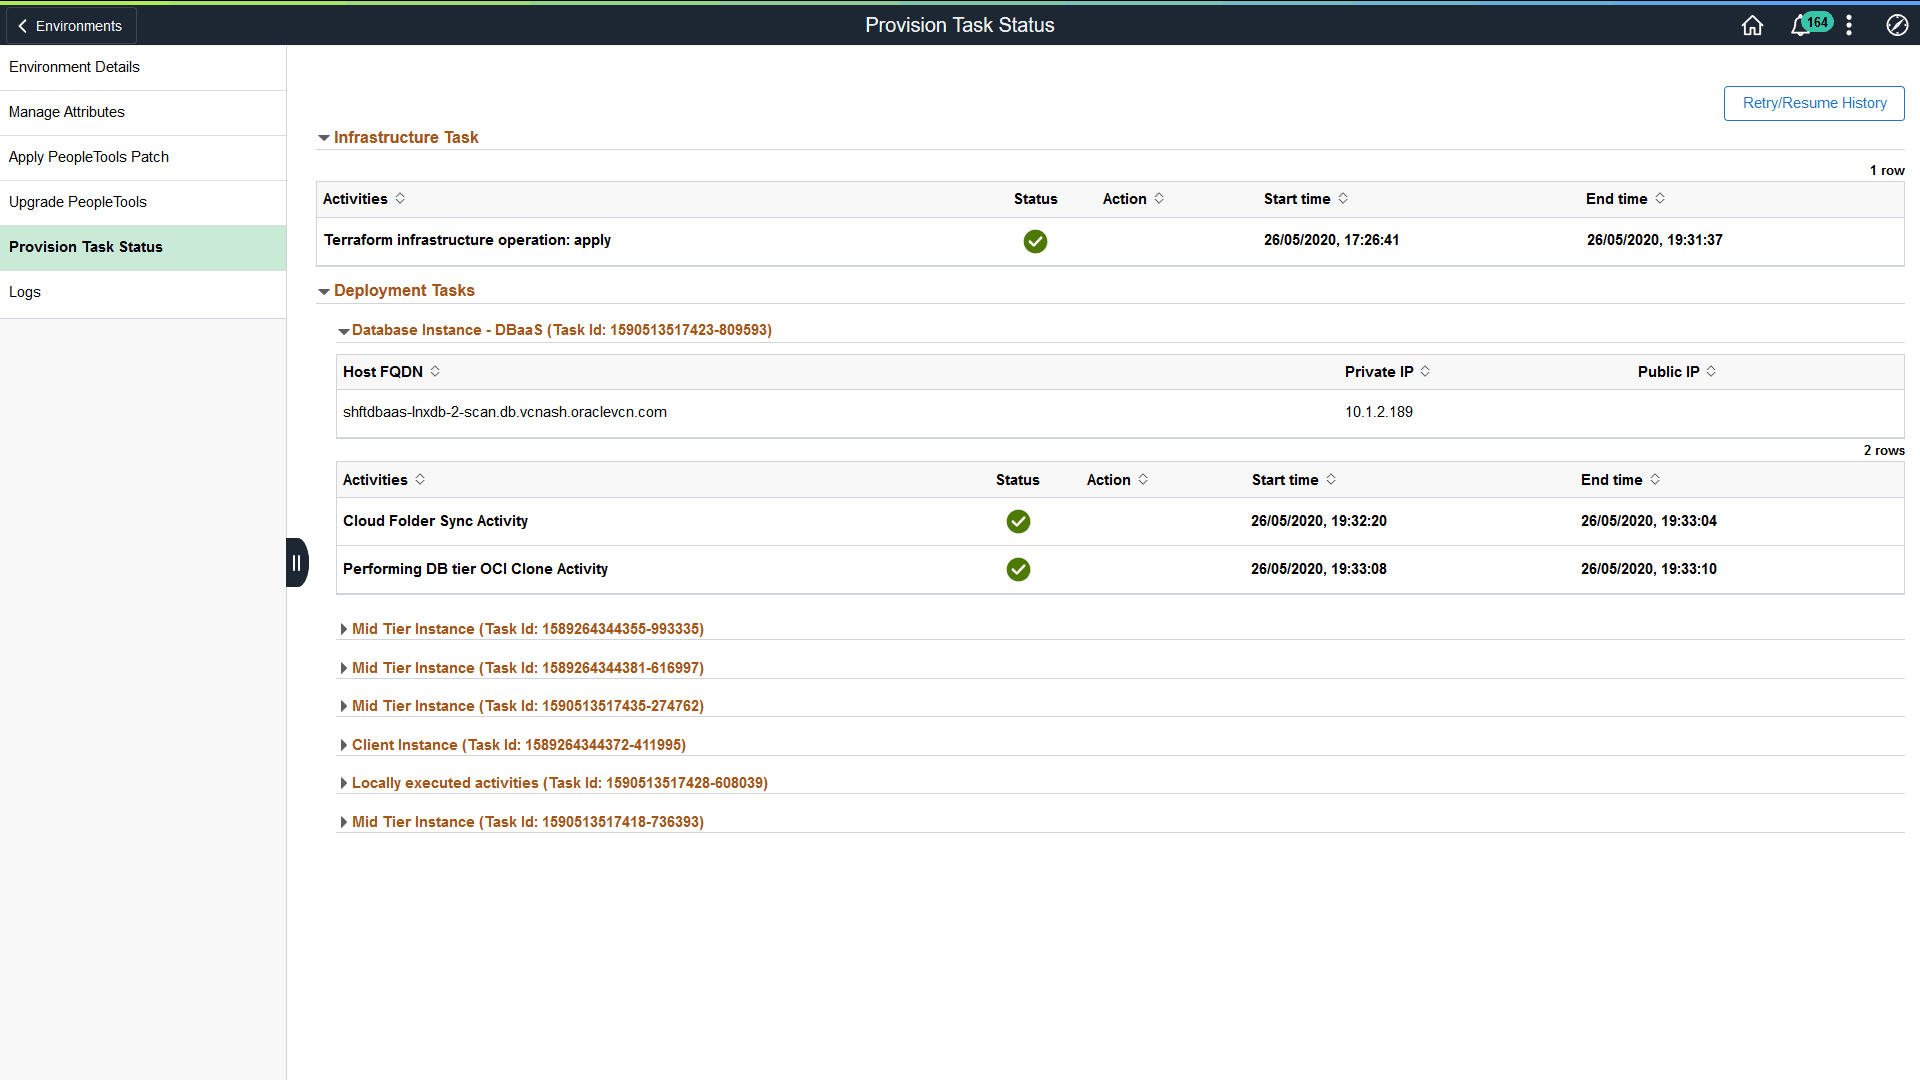The image size is (1920, 1080).
Task: Switch to Upgrade PeopleTools in sidebar
Action: 78,201
